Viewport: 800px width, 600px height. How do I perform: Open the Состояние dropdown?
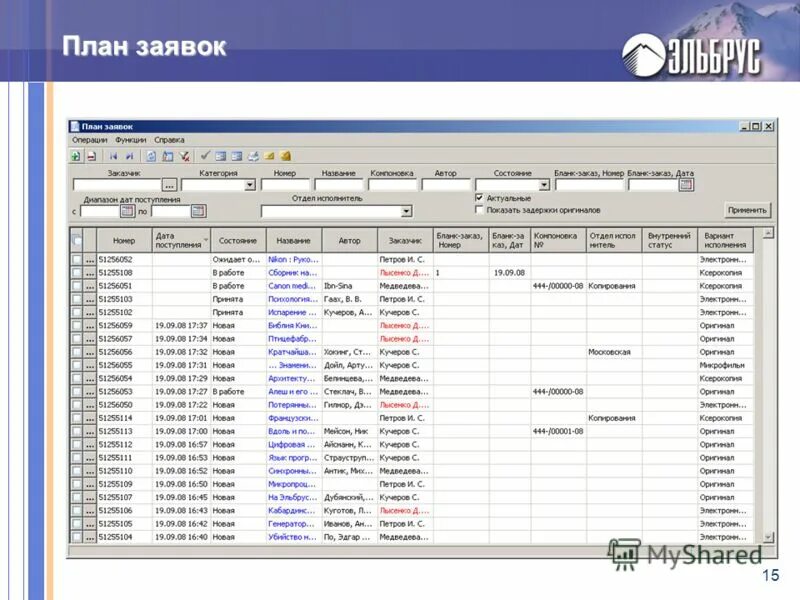pos(544,185)
